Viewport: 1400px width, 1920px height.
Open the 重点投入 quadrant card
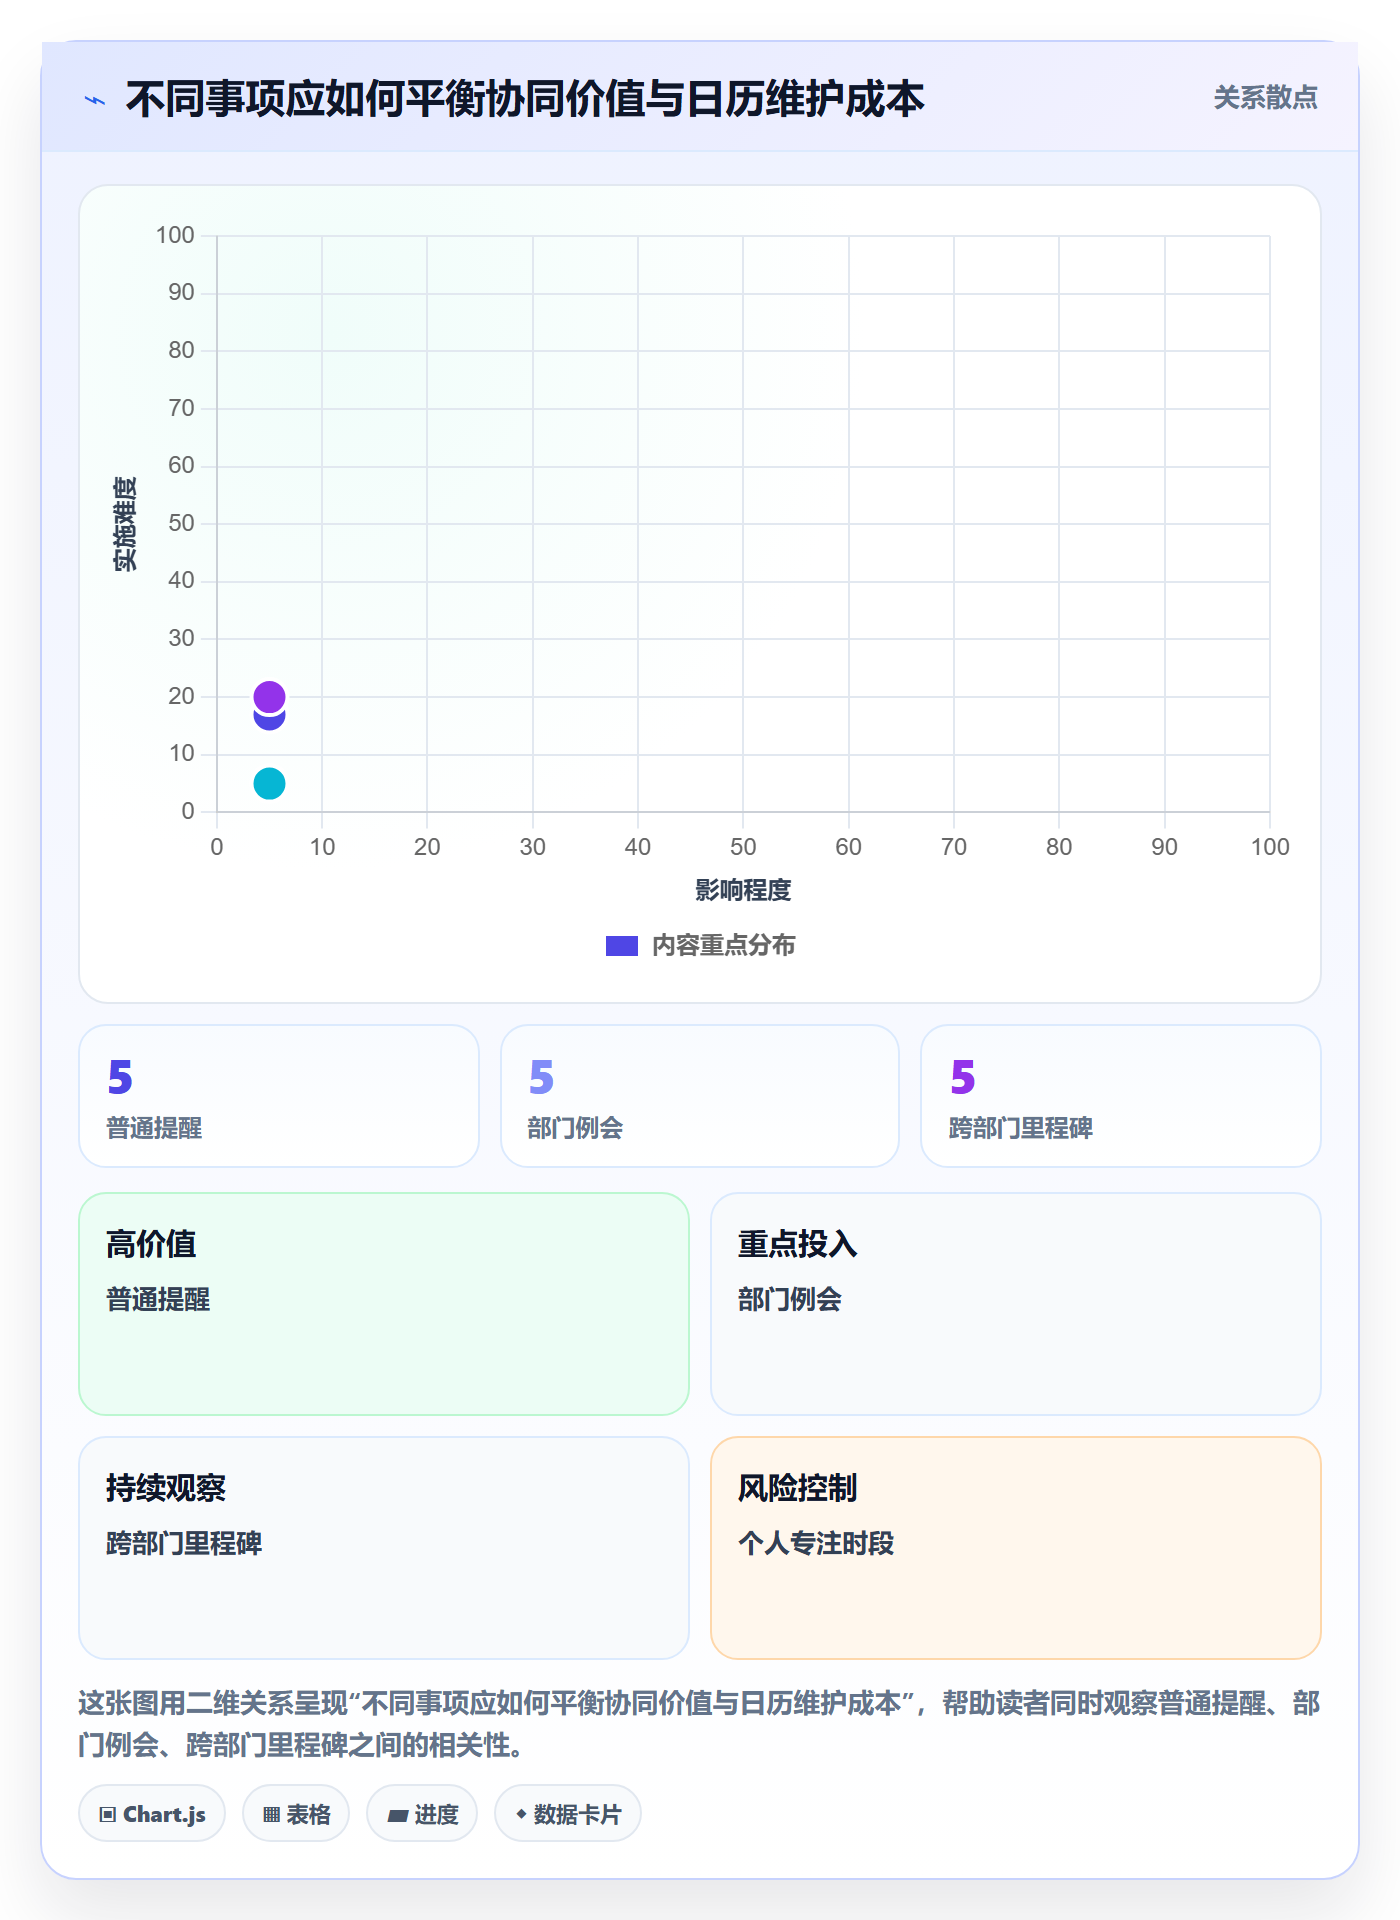tap(1016, 1304)
